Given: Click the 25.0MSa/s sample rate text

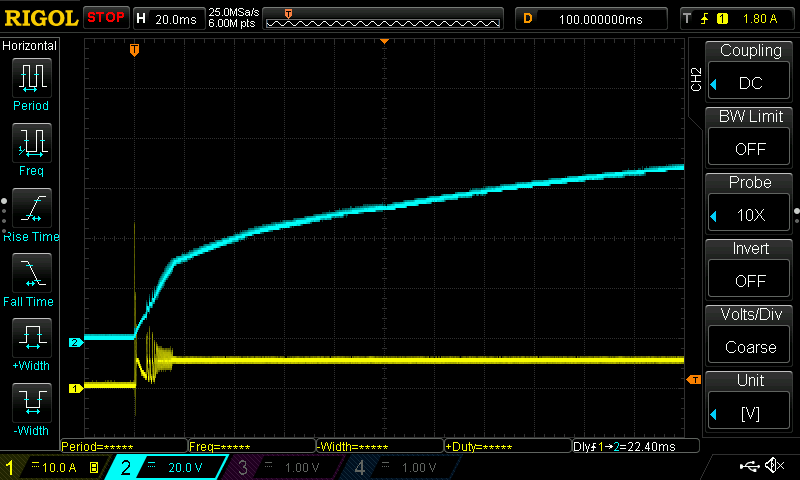Looking at the screenshot, I should pyautogui.click(x=234, y=12).
